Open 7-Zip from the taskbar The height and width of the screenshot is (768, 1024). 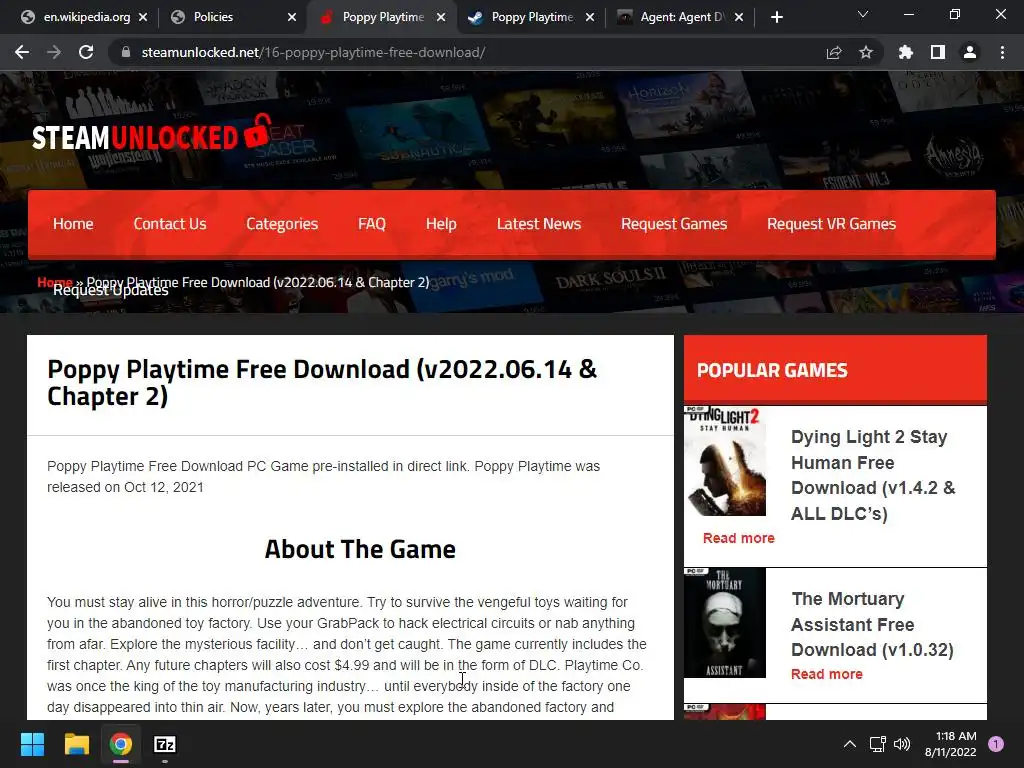165,744
